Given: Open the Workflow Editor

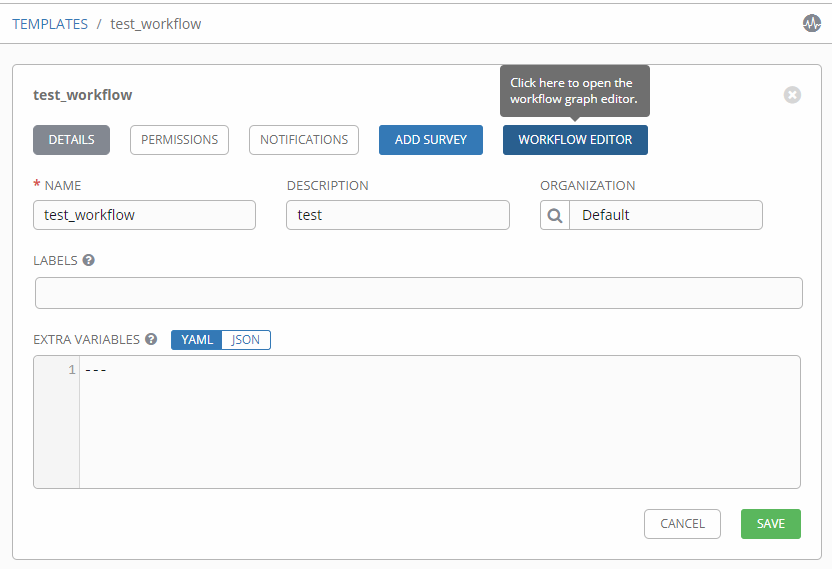Looking at the screenshot, I should [x=575, y=140].
